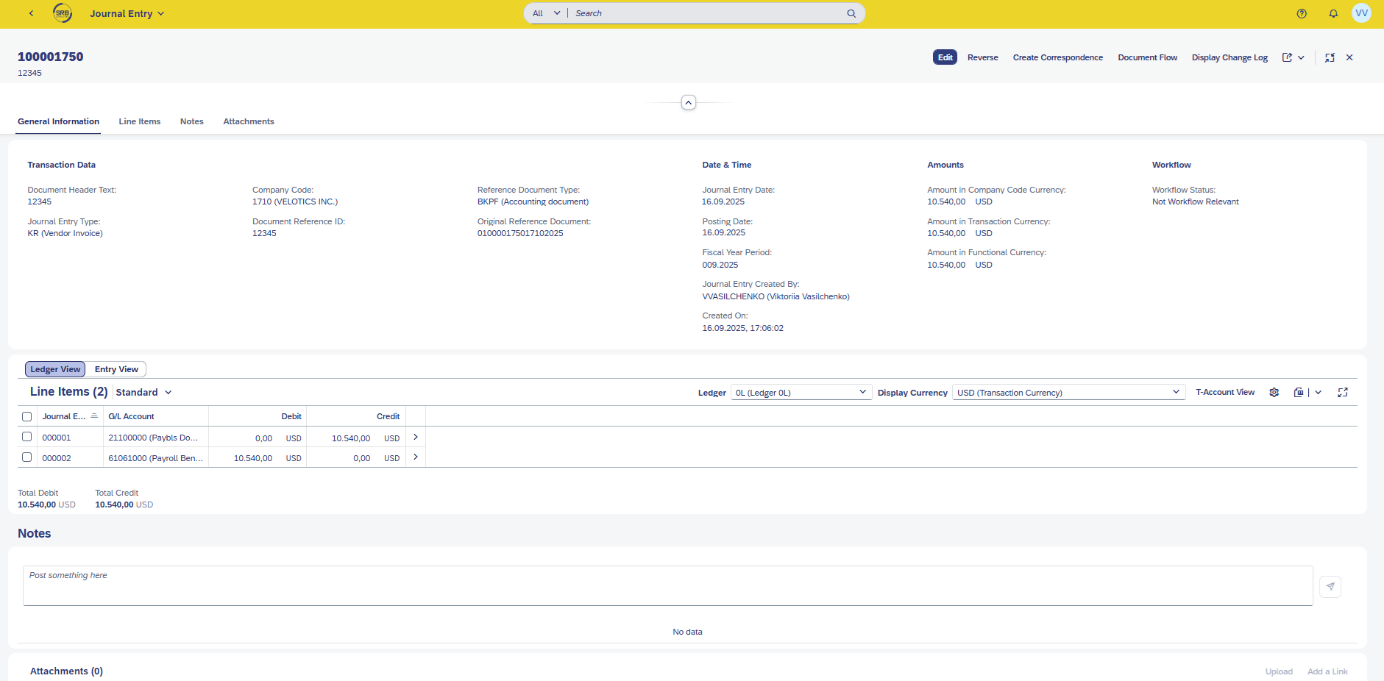Open the help question mark icon

coord(1301,14)
